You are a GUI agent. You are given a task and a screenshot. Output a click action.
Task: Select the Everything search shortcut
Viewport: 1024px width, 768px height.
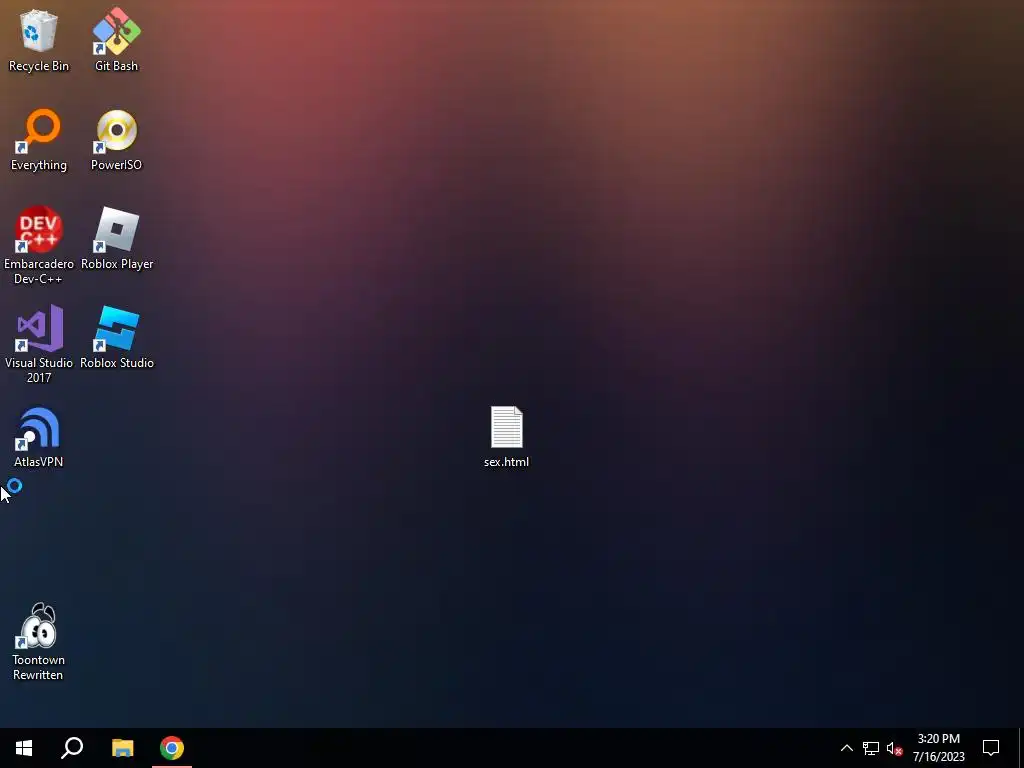pyautogui.click(x=39, y=139)
